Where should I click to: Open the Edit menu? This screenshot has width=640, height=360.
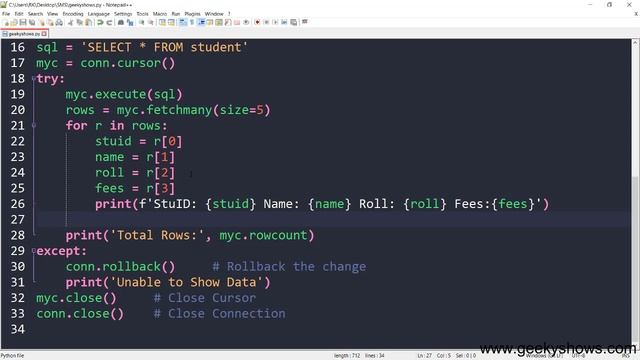pos(19,13)
